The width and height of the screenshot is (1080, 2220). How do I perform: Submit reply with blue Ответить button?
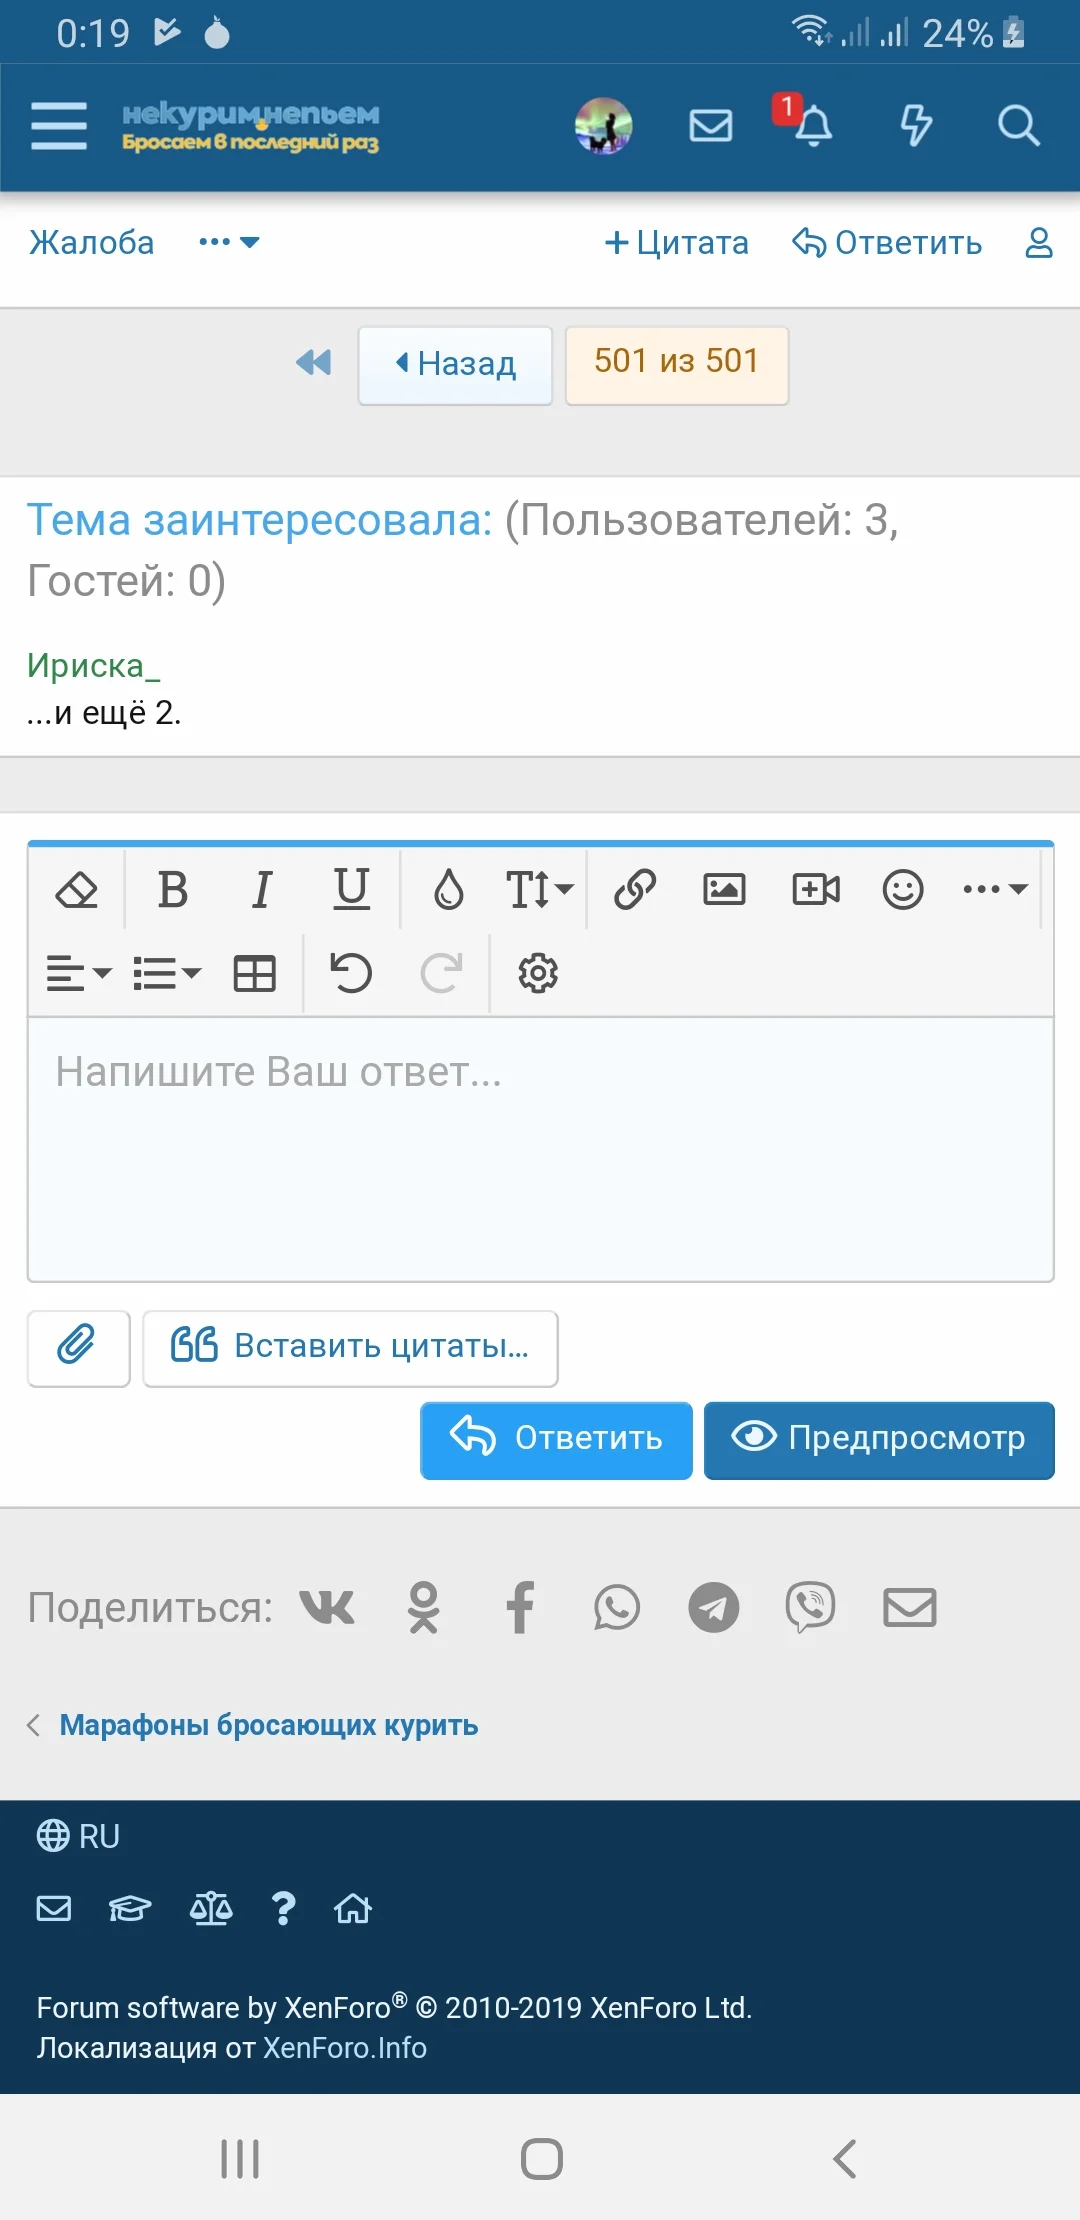pyautogui.click(x=556, y=1440)
